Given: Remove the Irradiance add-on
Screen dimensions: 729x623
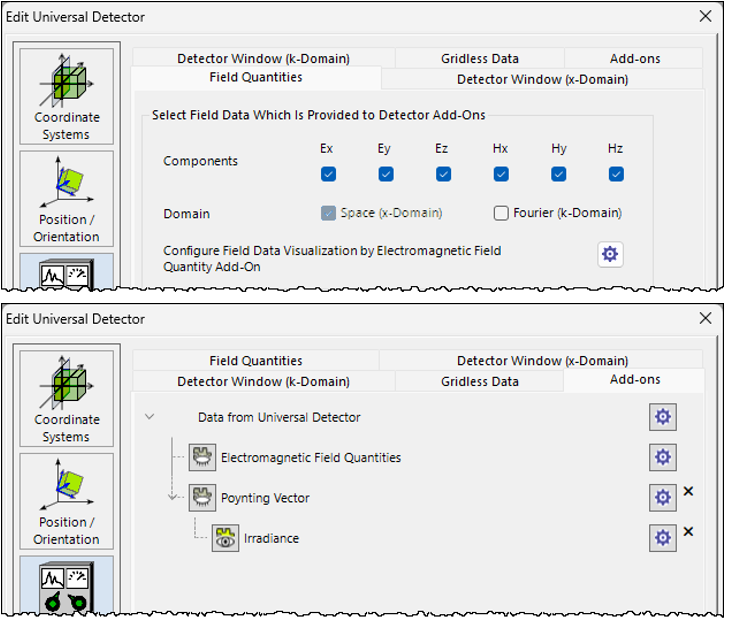Looking at the screenshot, I should [689, 532].
